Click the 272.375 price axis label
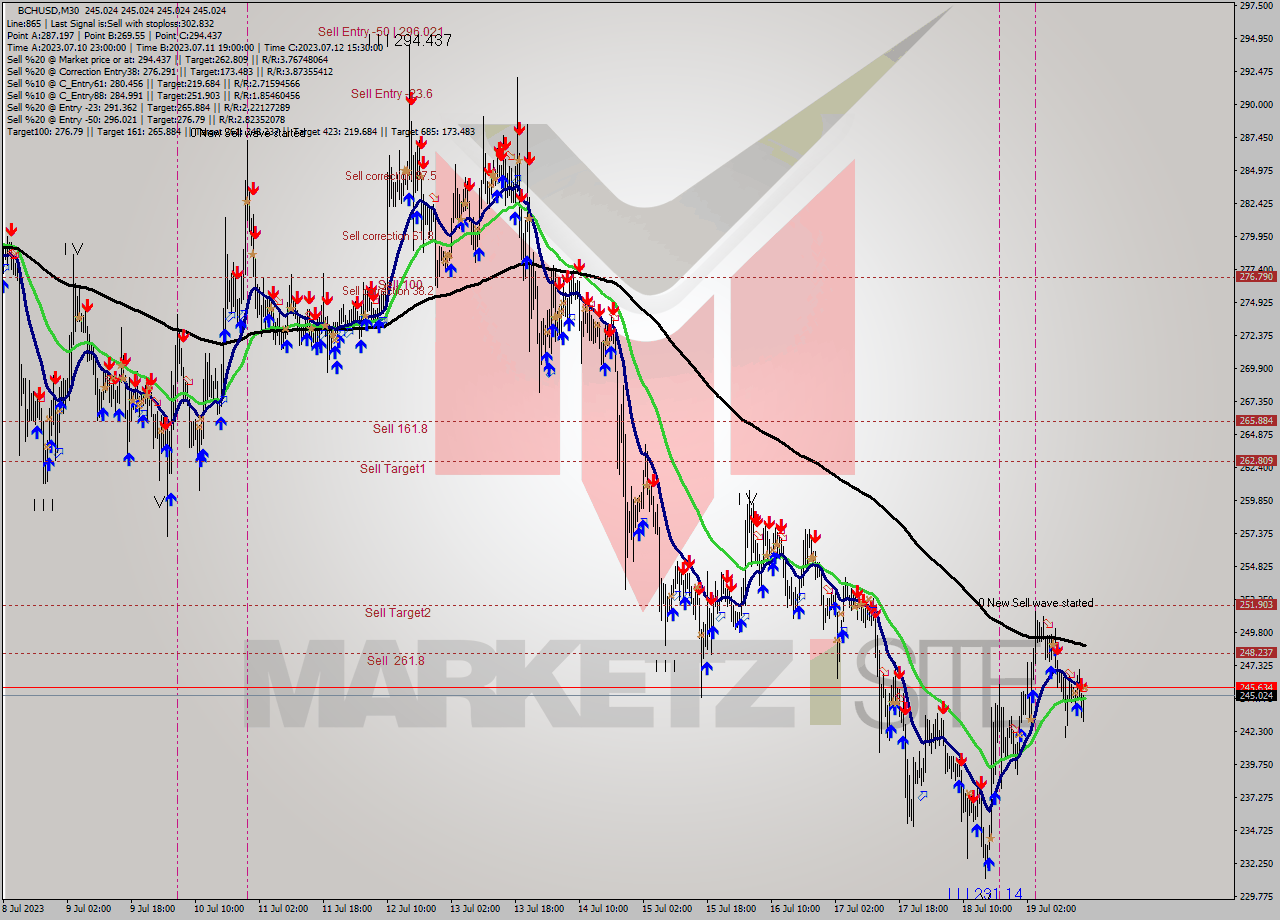Viewport: 1280px width, 920px height. tap(1256, 336)
